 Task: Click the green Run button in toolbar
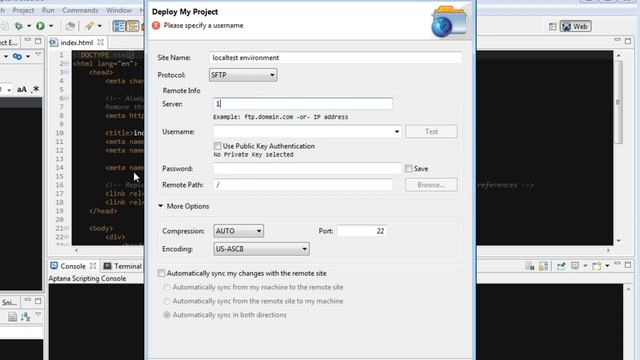[x=40, y=26]
